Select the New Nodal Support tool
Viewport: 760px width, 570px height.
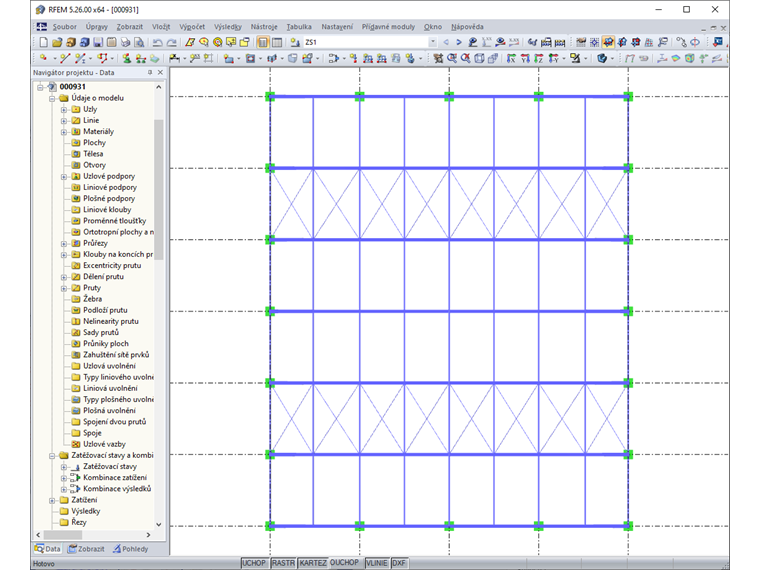127,58
